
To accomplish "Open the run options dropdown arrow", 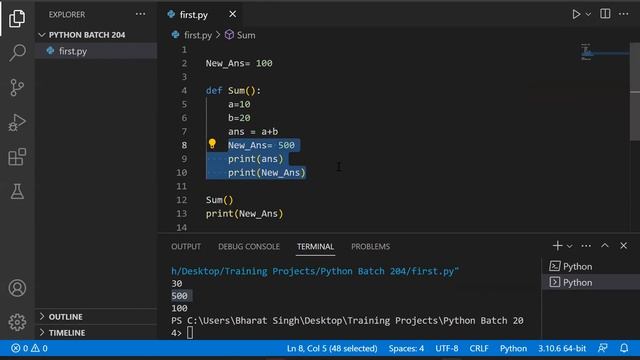I will point(588,14).
